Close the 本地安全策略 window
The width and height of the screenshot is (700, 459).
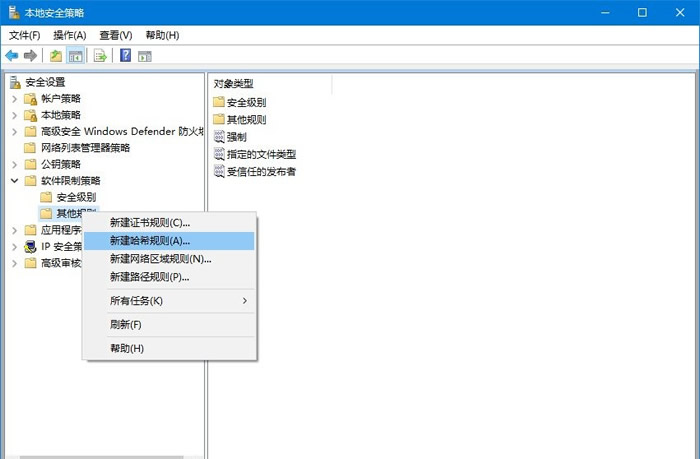click(680, 13)
